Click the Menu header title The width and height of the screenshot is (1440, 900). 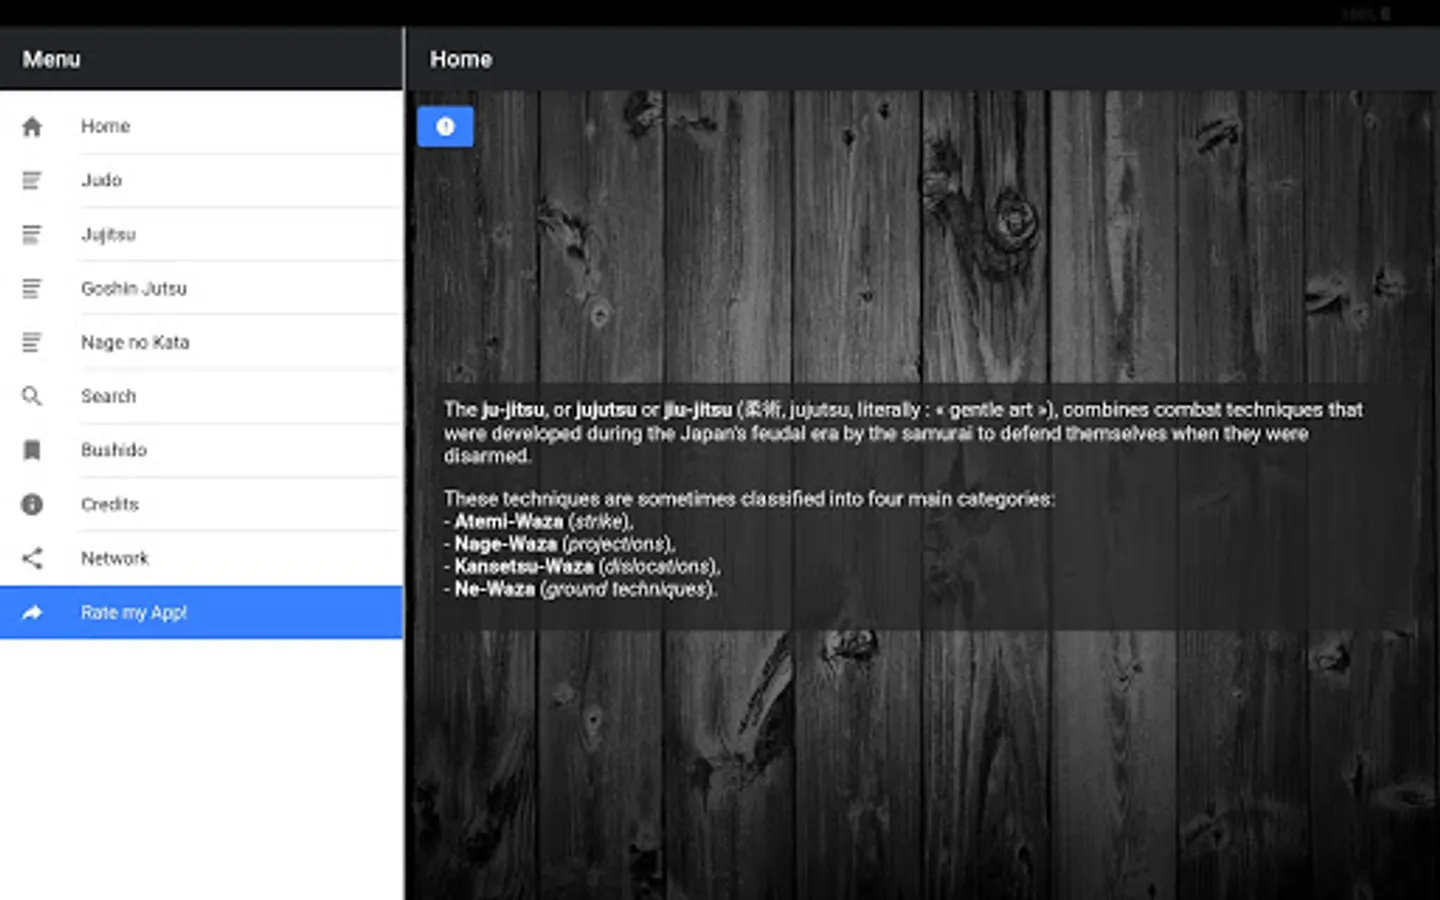tap(51, 59)
